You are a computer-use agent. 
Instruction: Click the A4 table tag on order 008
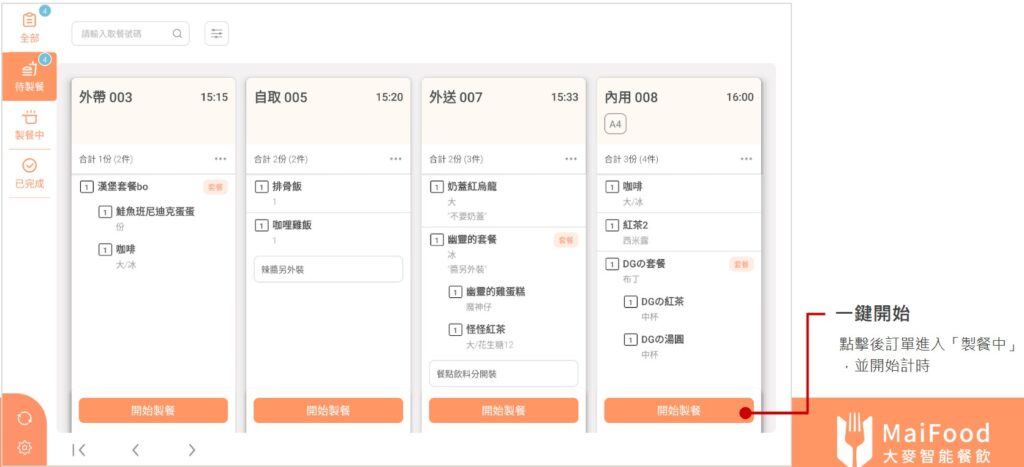(x=616, y=124)
